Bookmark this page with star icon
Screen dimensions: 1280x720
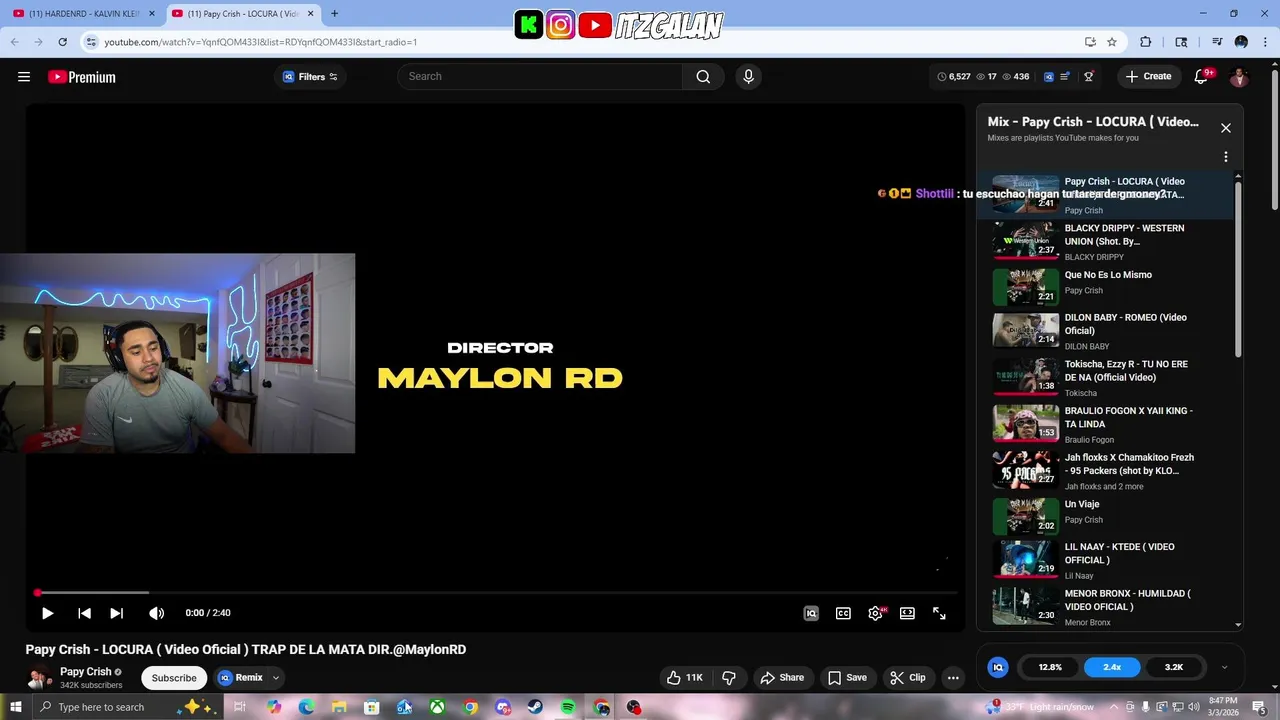point(1112,42)
